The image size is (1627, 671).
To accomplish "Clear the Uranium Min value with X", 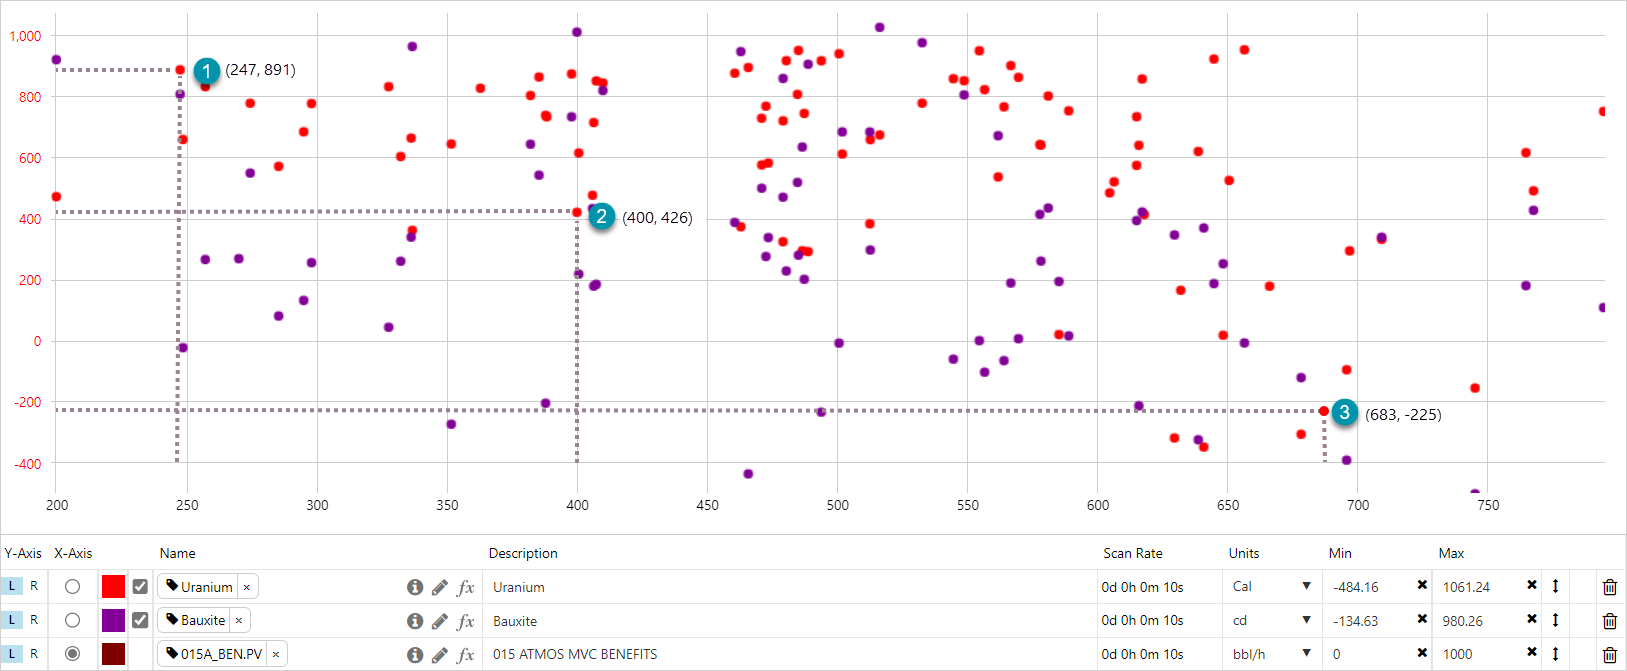I will click(x=1422, y=585).
